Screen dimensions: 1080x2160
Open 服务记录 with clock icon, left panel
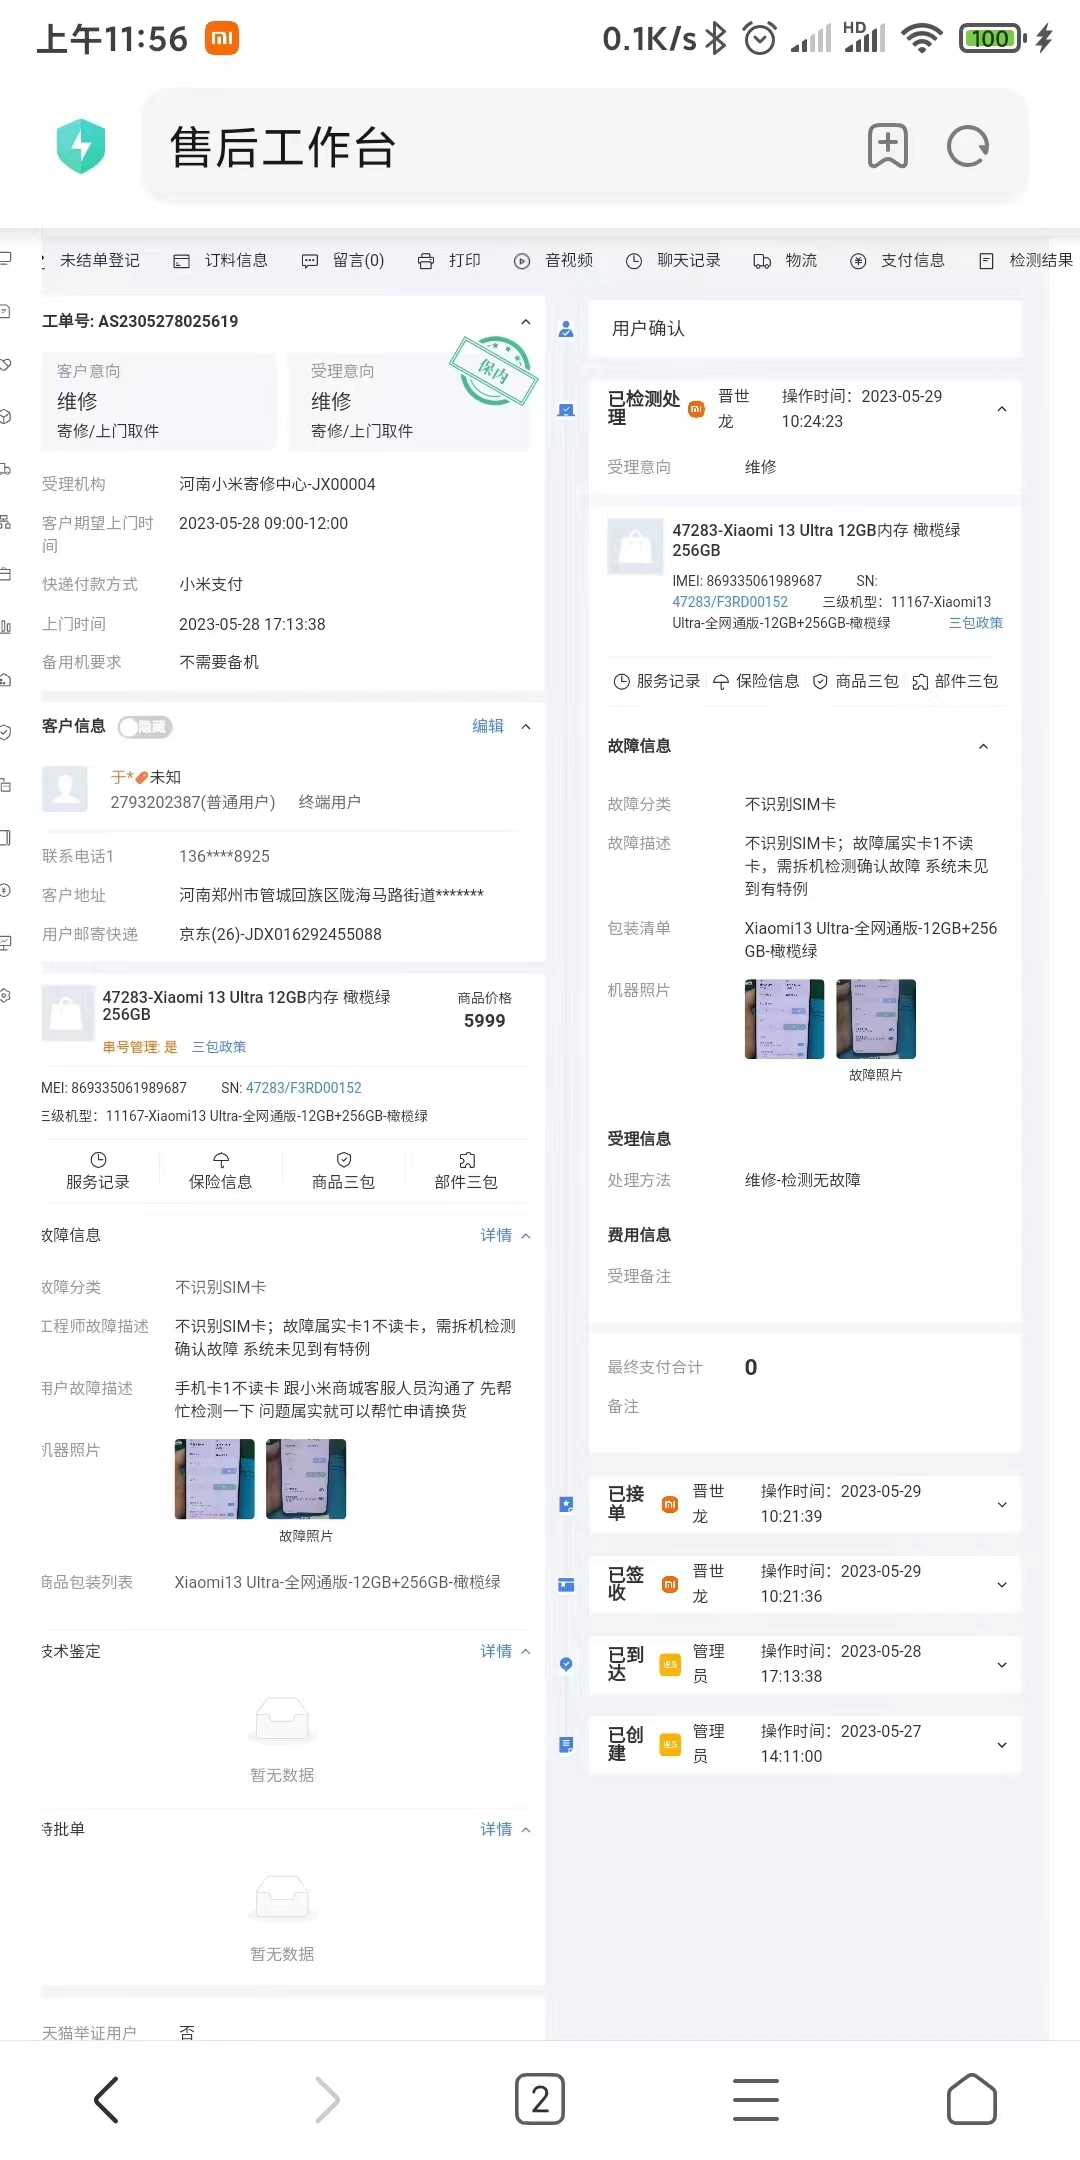98,1171
